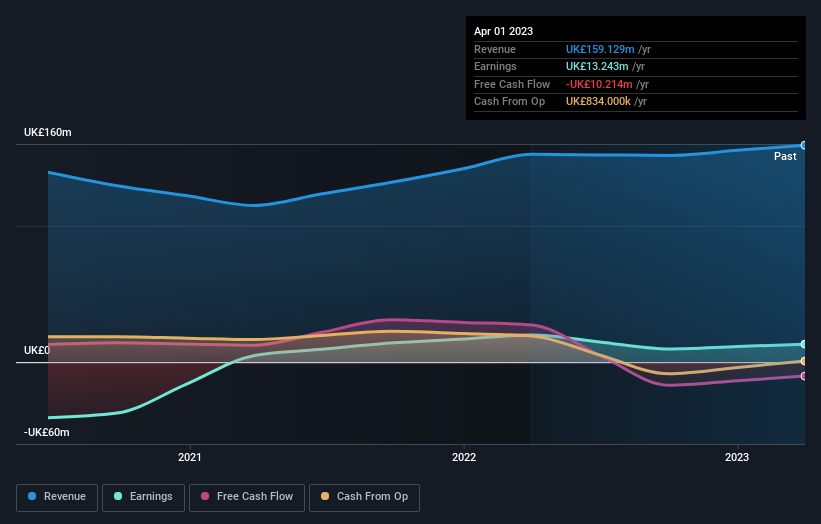Click the UK£834.000k cash from op value

click(598, 102)
